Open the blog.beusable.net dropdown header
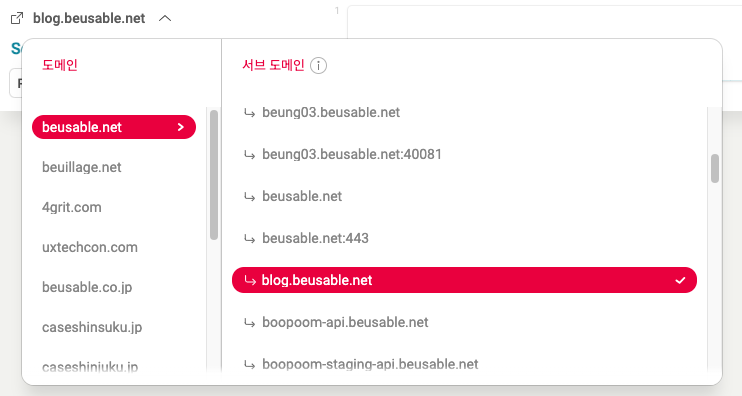The width and height of the screenshot is (742, 396). [89, 18]
